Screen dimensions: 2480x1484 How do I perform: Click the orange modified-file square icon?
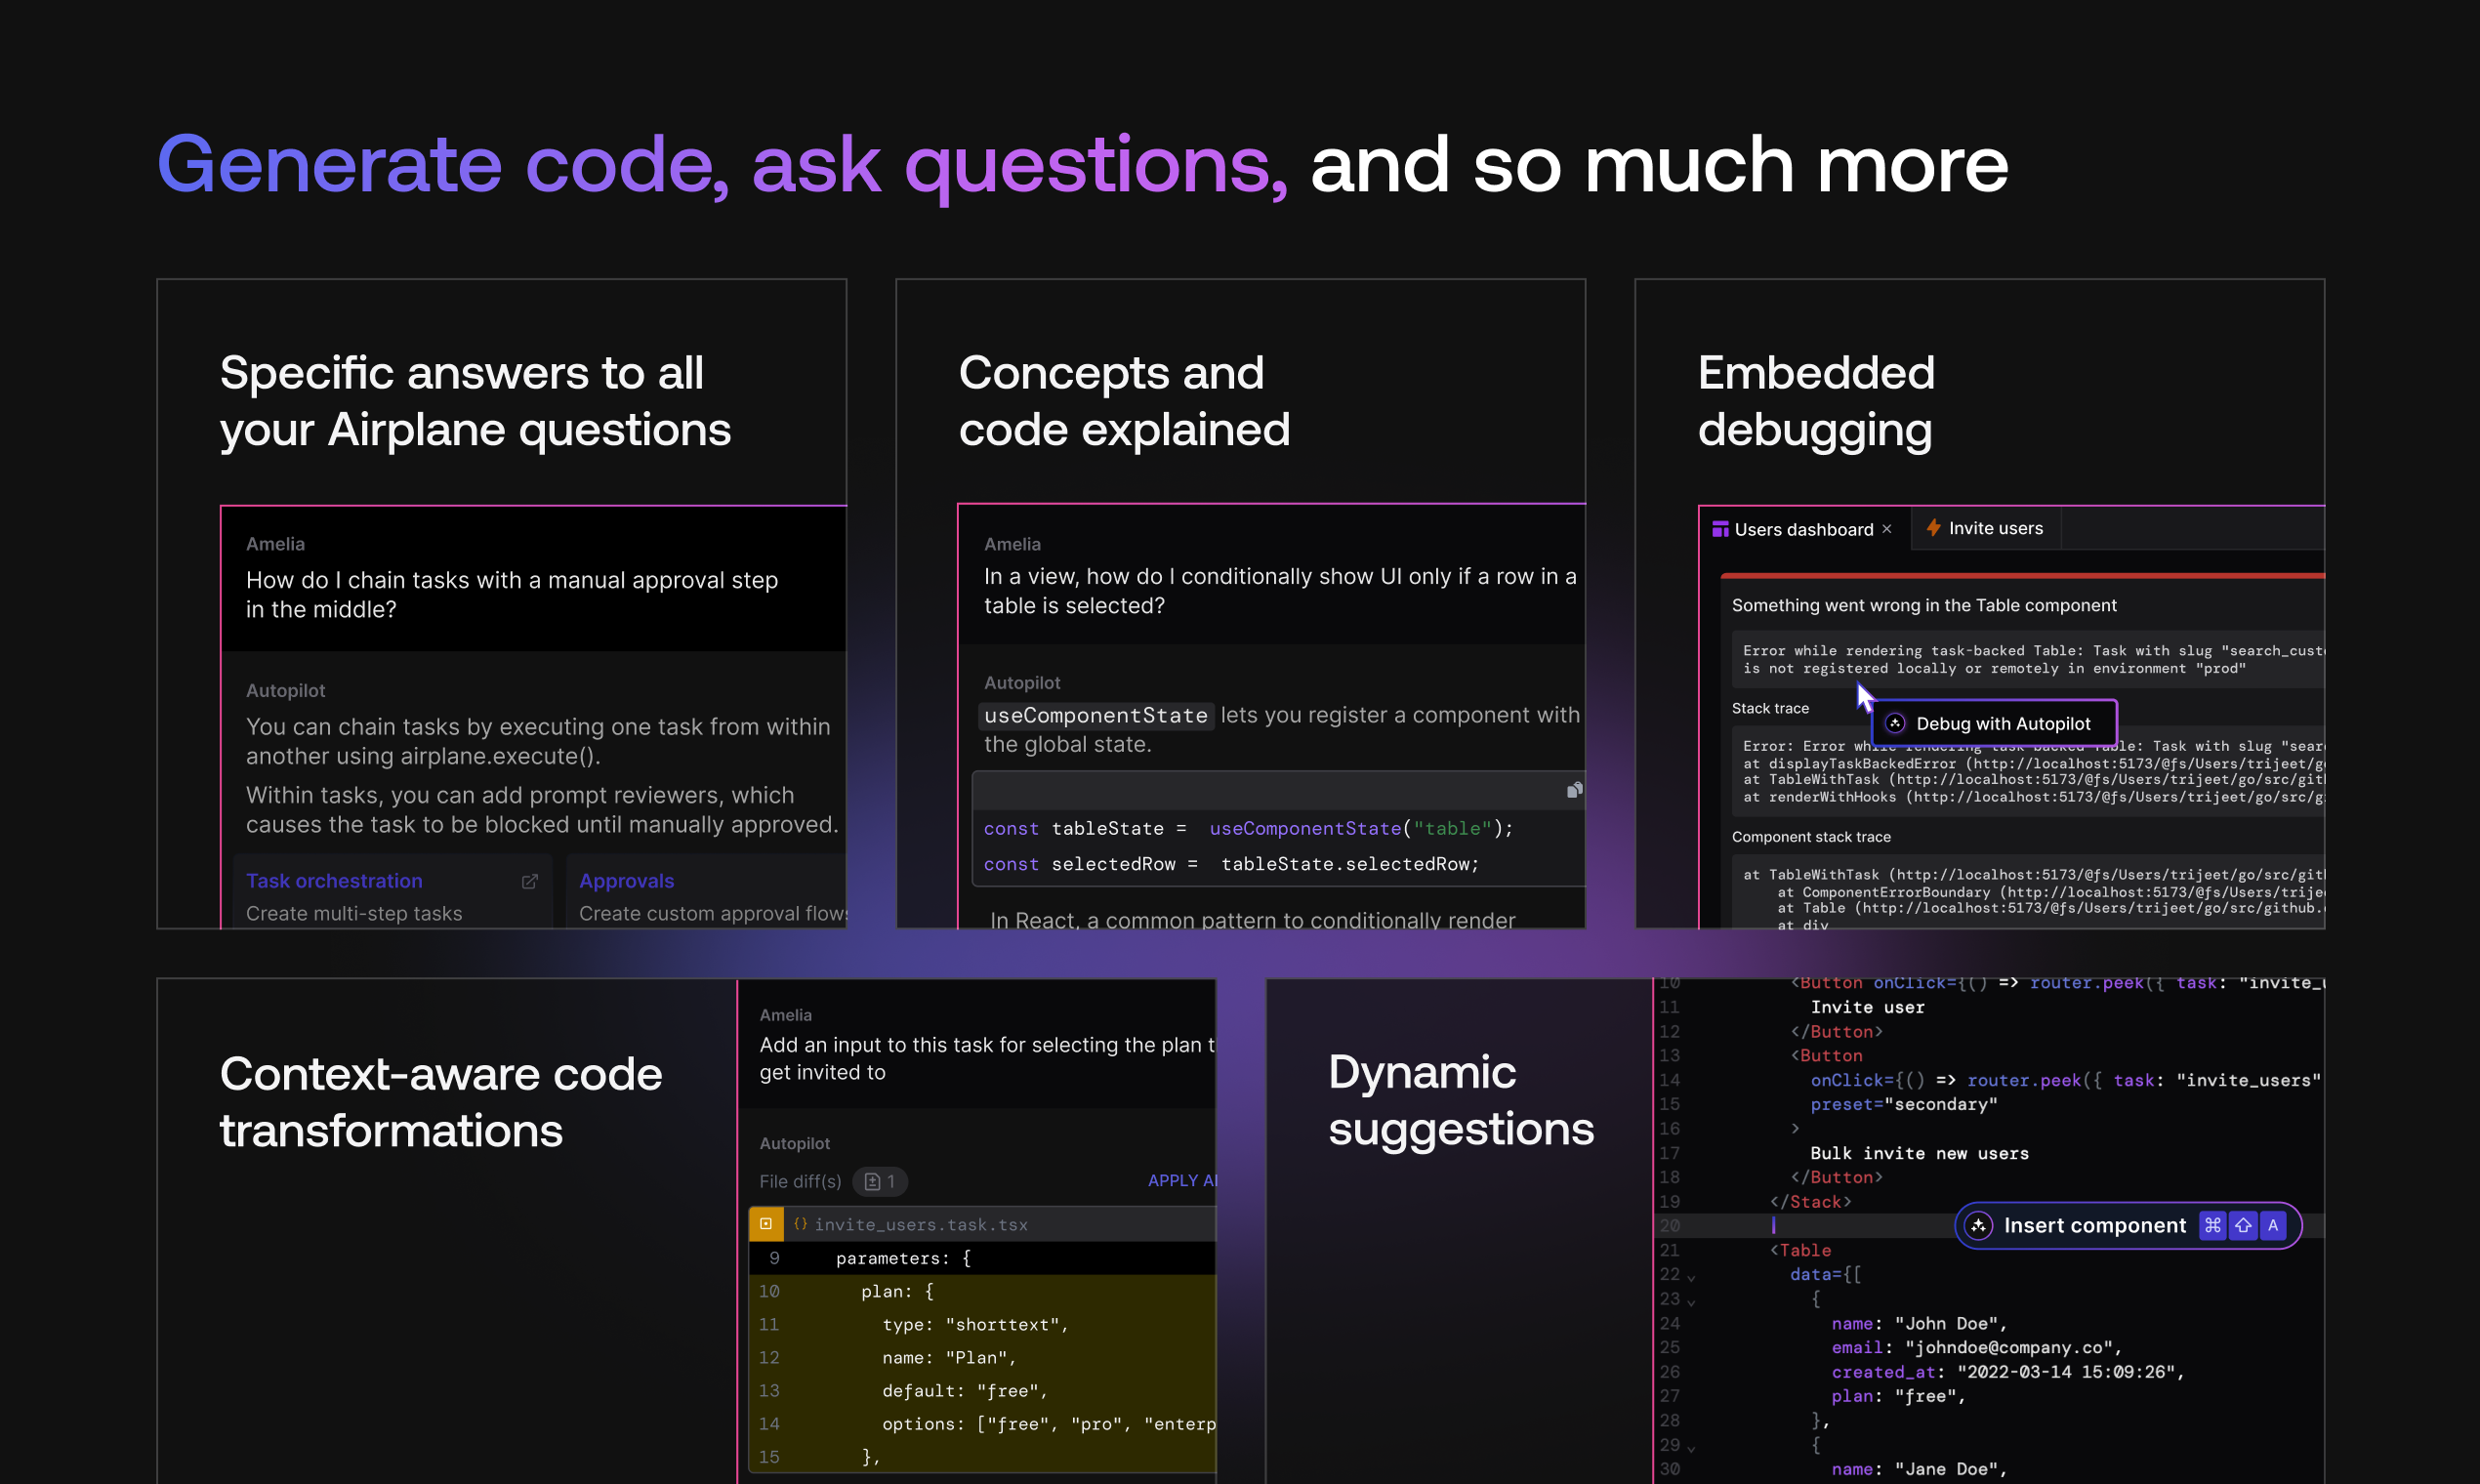[x=766, y=1224]
